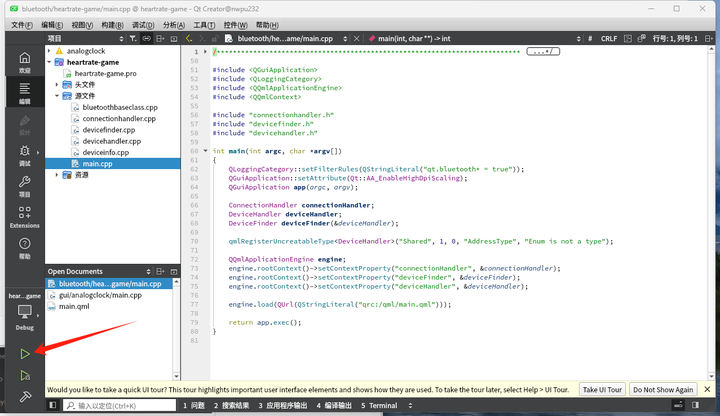Toggle synchronize with editor link icon
Image resolution: width=720 pixels, height=416 pixels.
146,38
